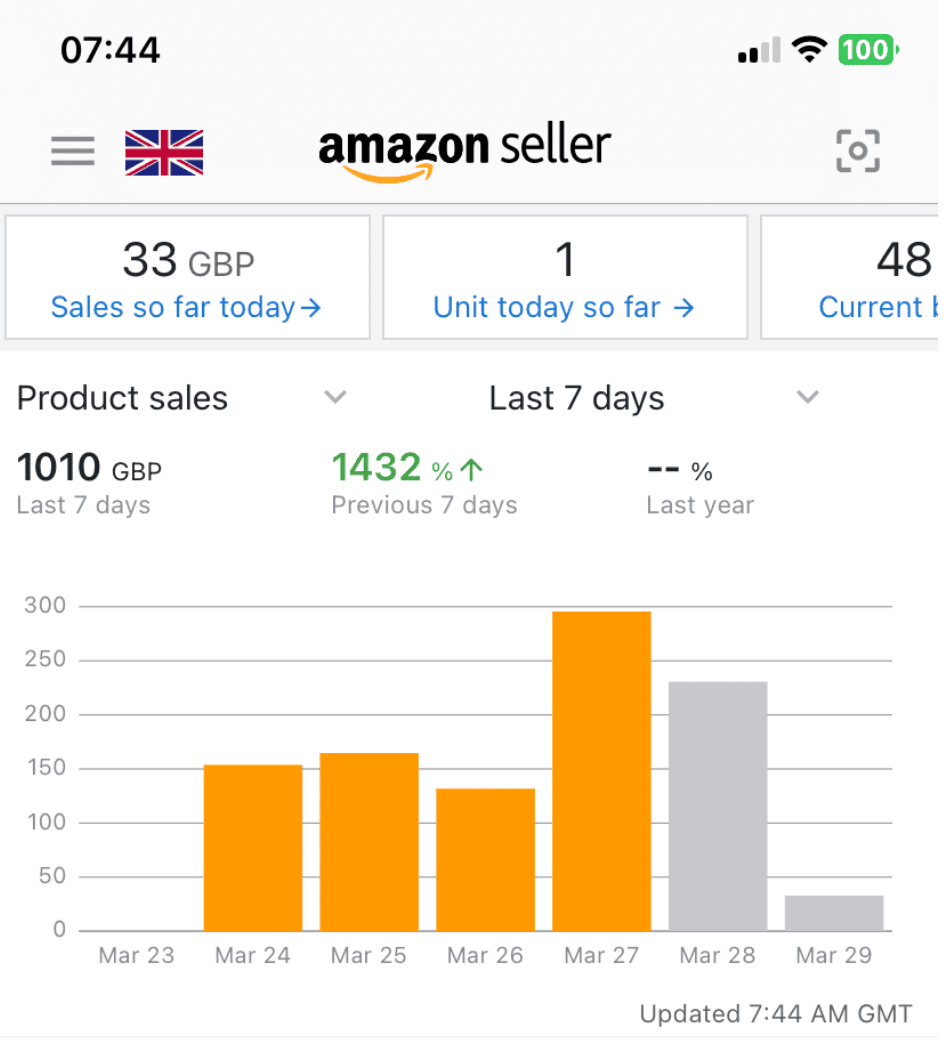Tap the amazon seller logo
This screenshot has height=1038, width=944.
click(x=464, y=151)
